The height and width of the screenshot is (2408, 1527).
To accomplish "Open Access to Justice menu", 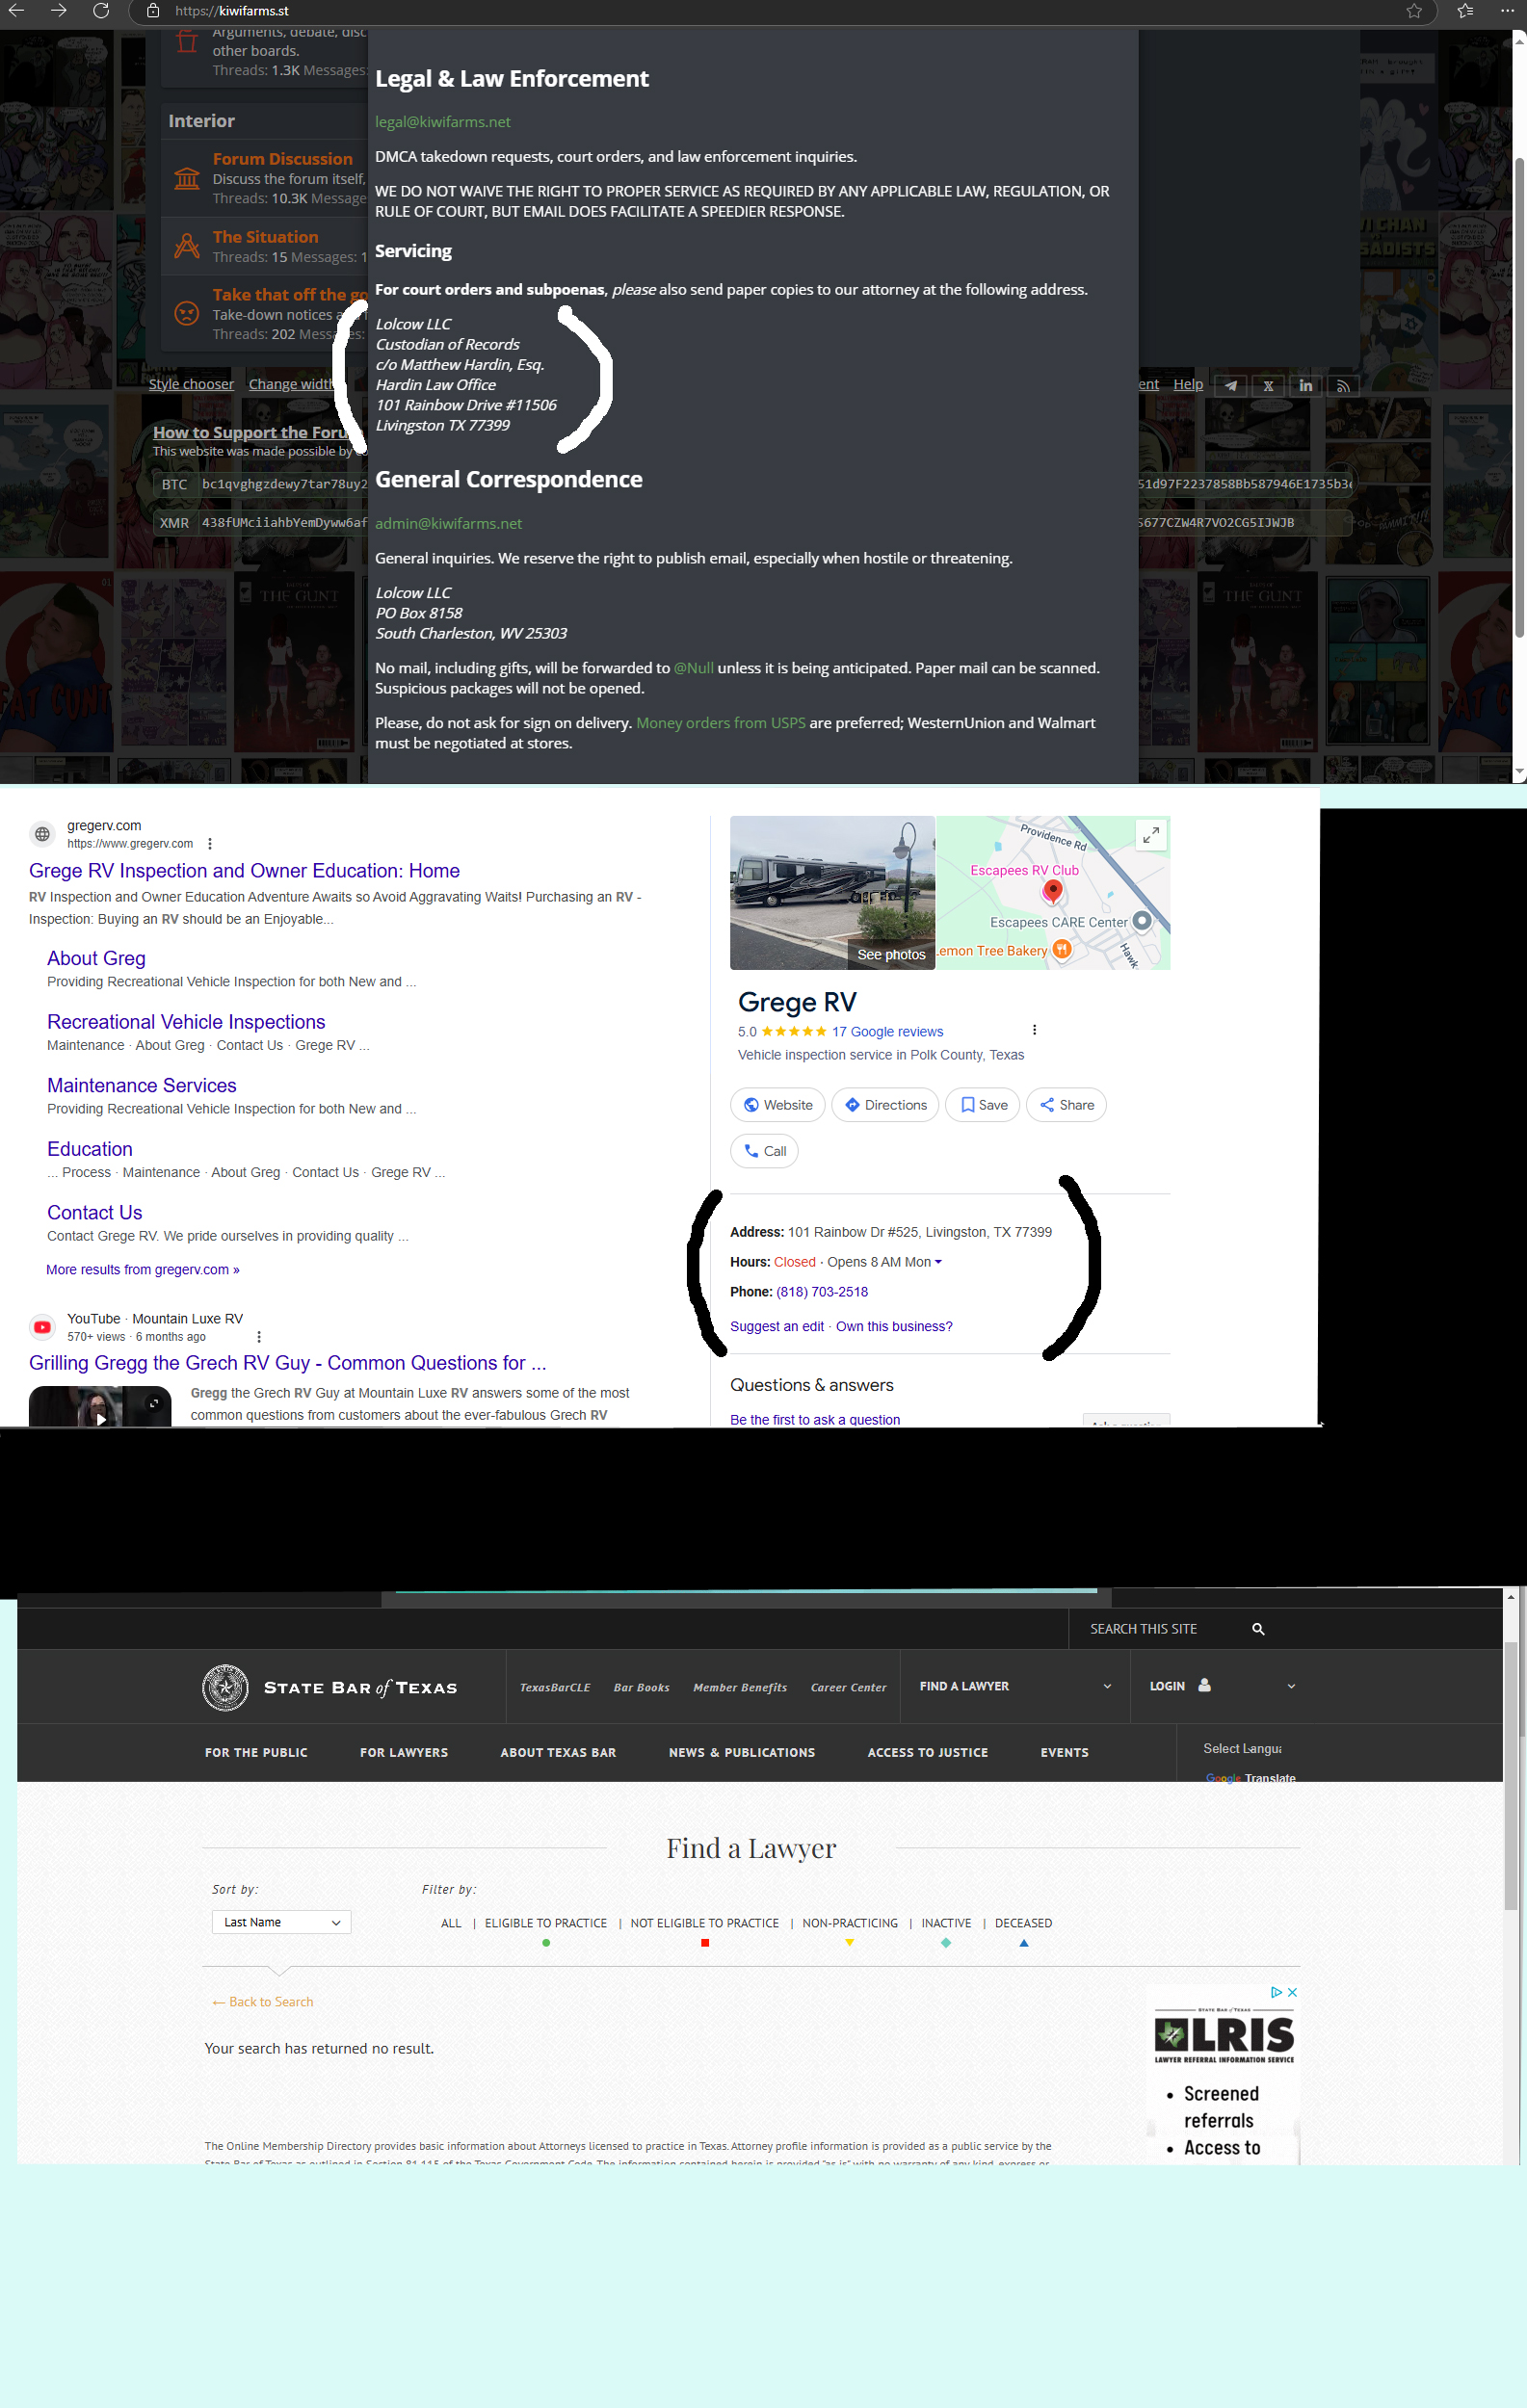I will pos(928,1752).
